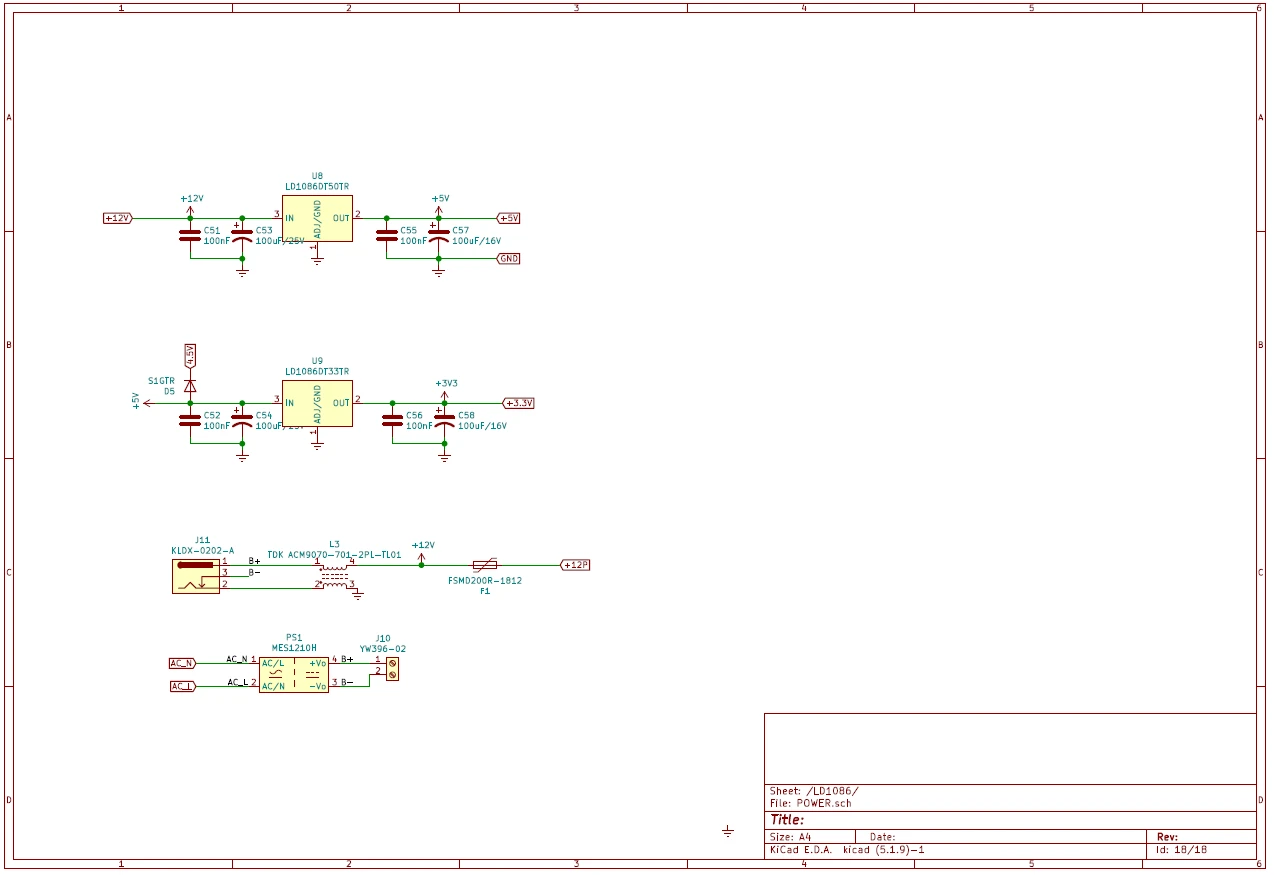
Task: Click the 100nF value of C51
Action: 217,242
